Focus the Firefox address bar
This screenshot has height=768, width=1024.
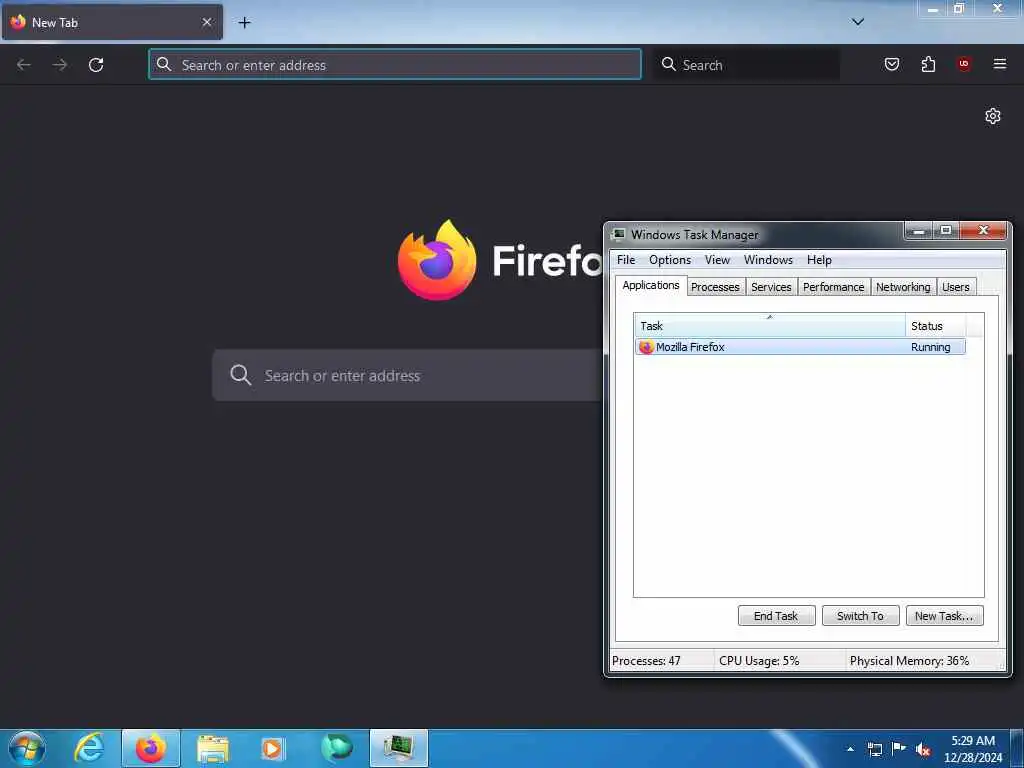point(394,65)
